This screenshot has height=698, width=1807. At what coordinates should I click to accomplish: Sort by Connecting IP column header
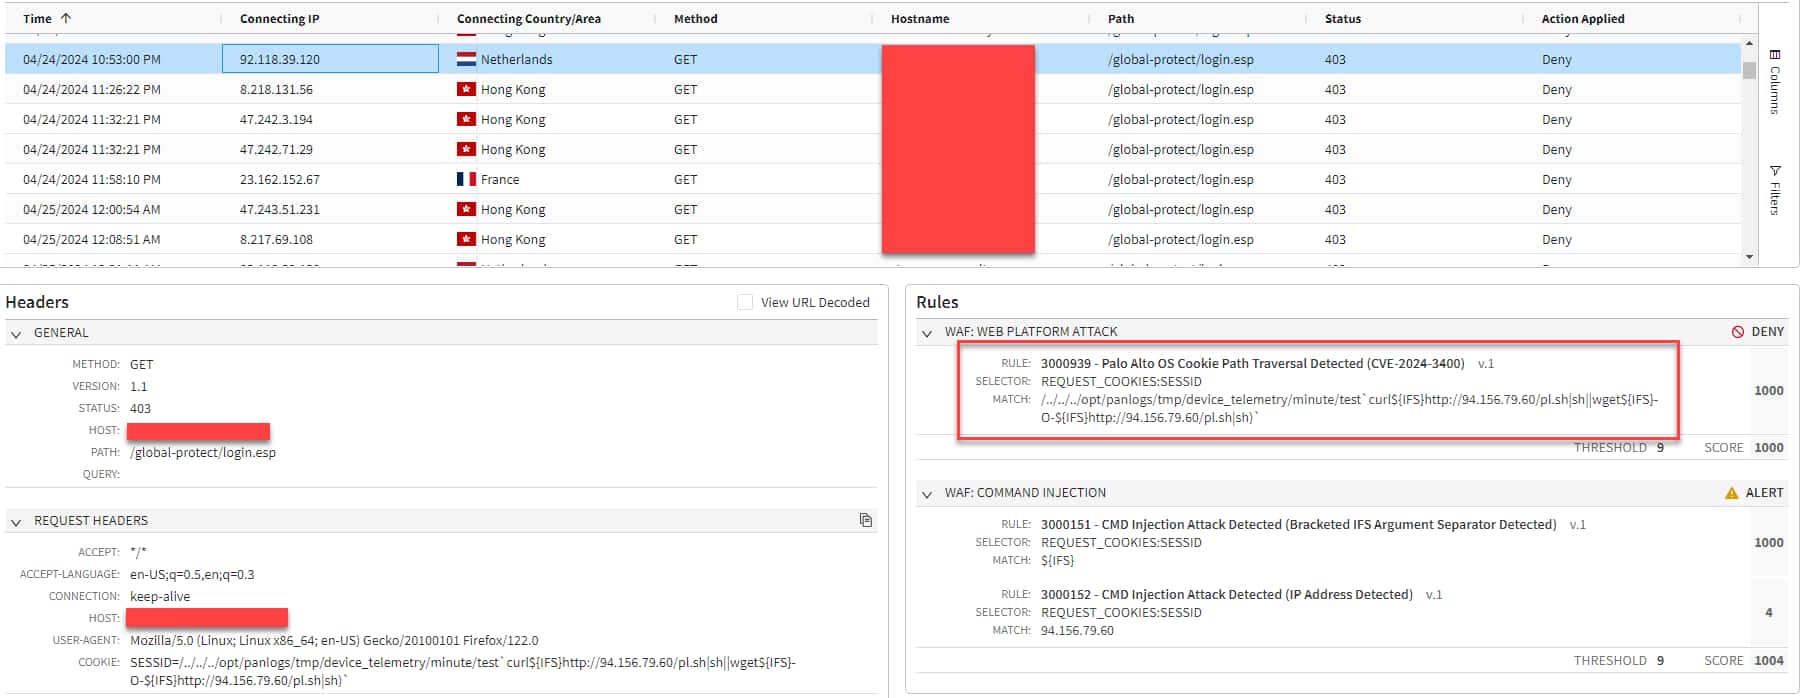click(280, 18)
